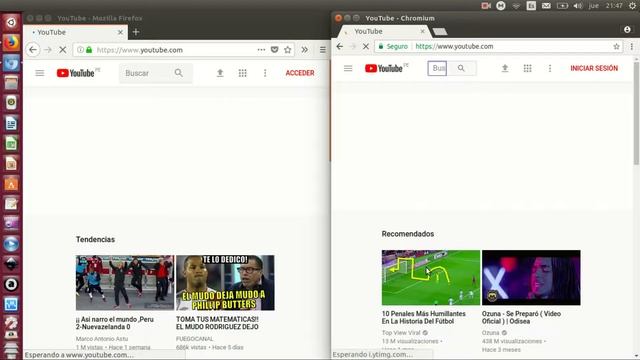Click Chromium page vertical scrollbar
Viewport: 640px width, 360px height.
click(x=636, y=114)
